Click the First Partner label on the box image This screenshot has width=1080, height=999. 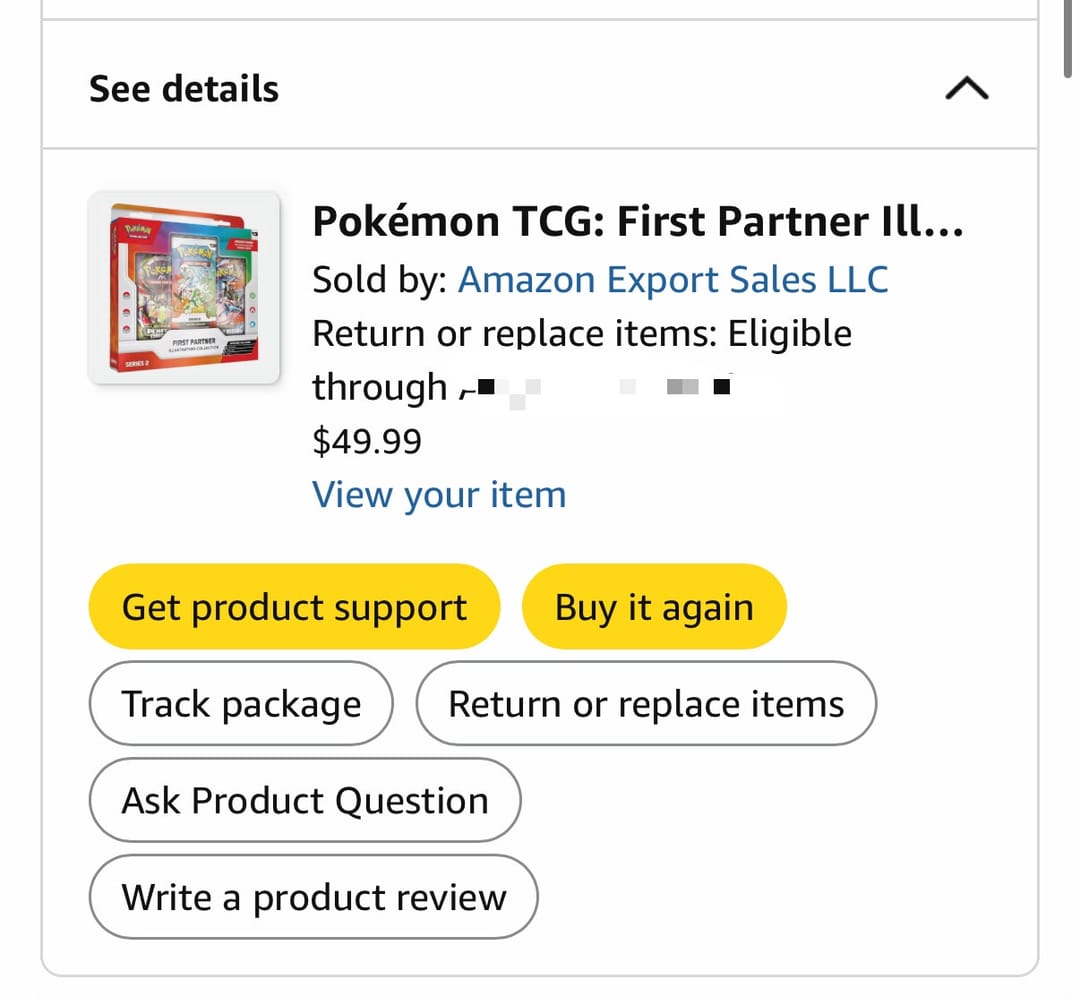click(194, 342)
